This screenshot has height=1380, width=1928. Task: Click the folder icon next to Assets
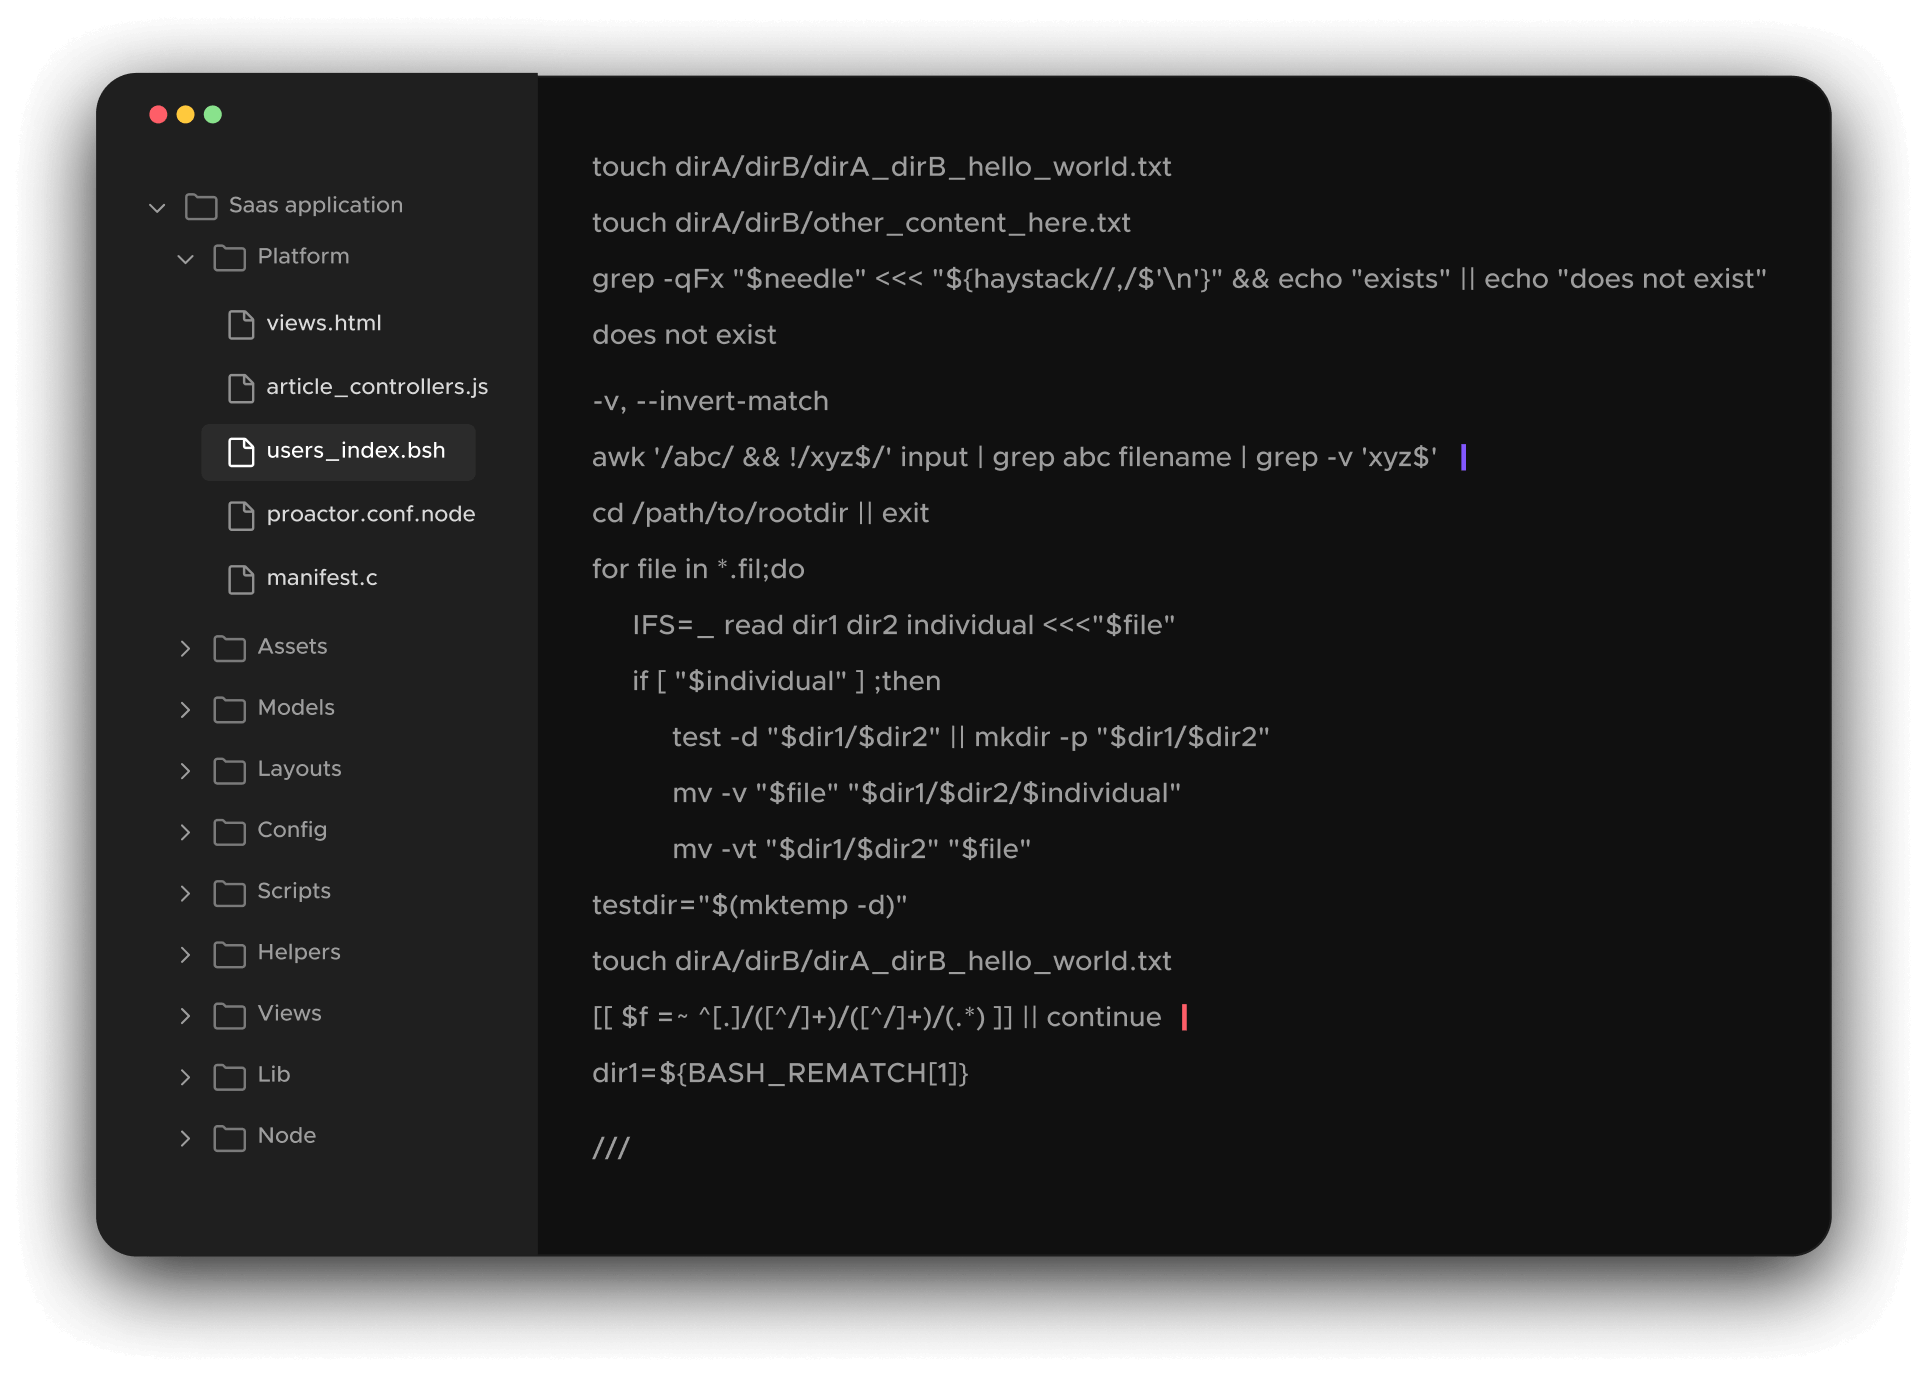click(229, 648)
